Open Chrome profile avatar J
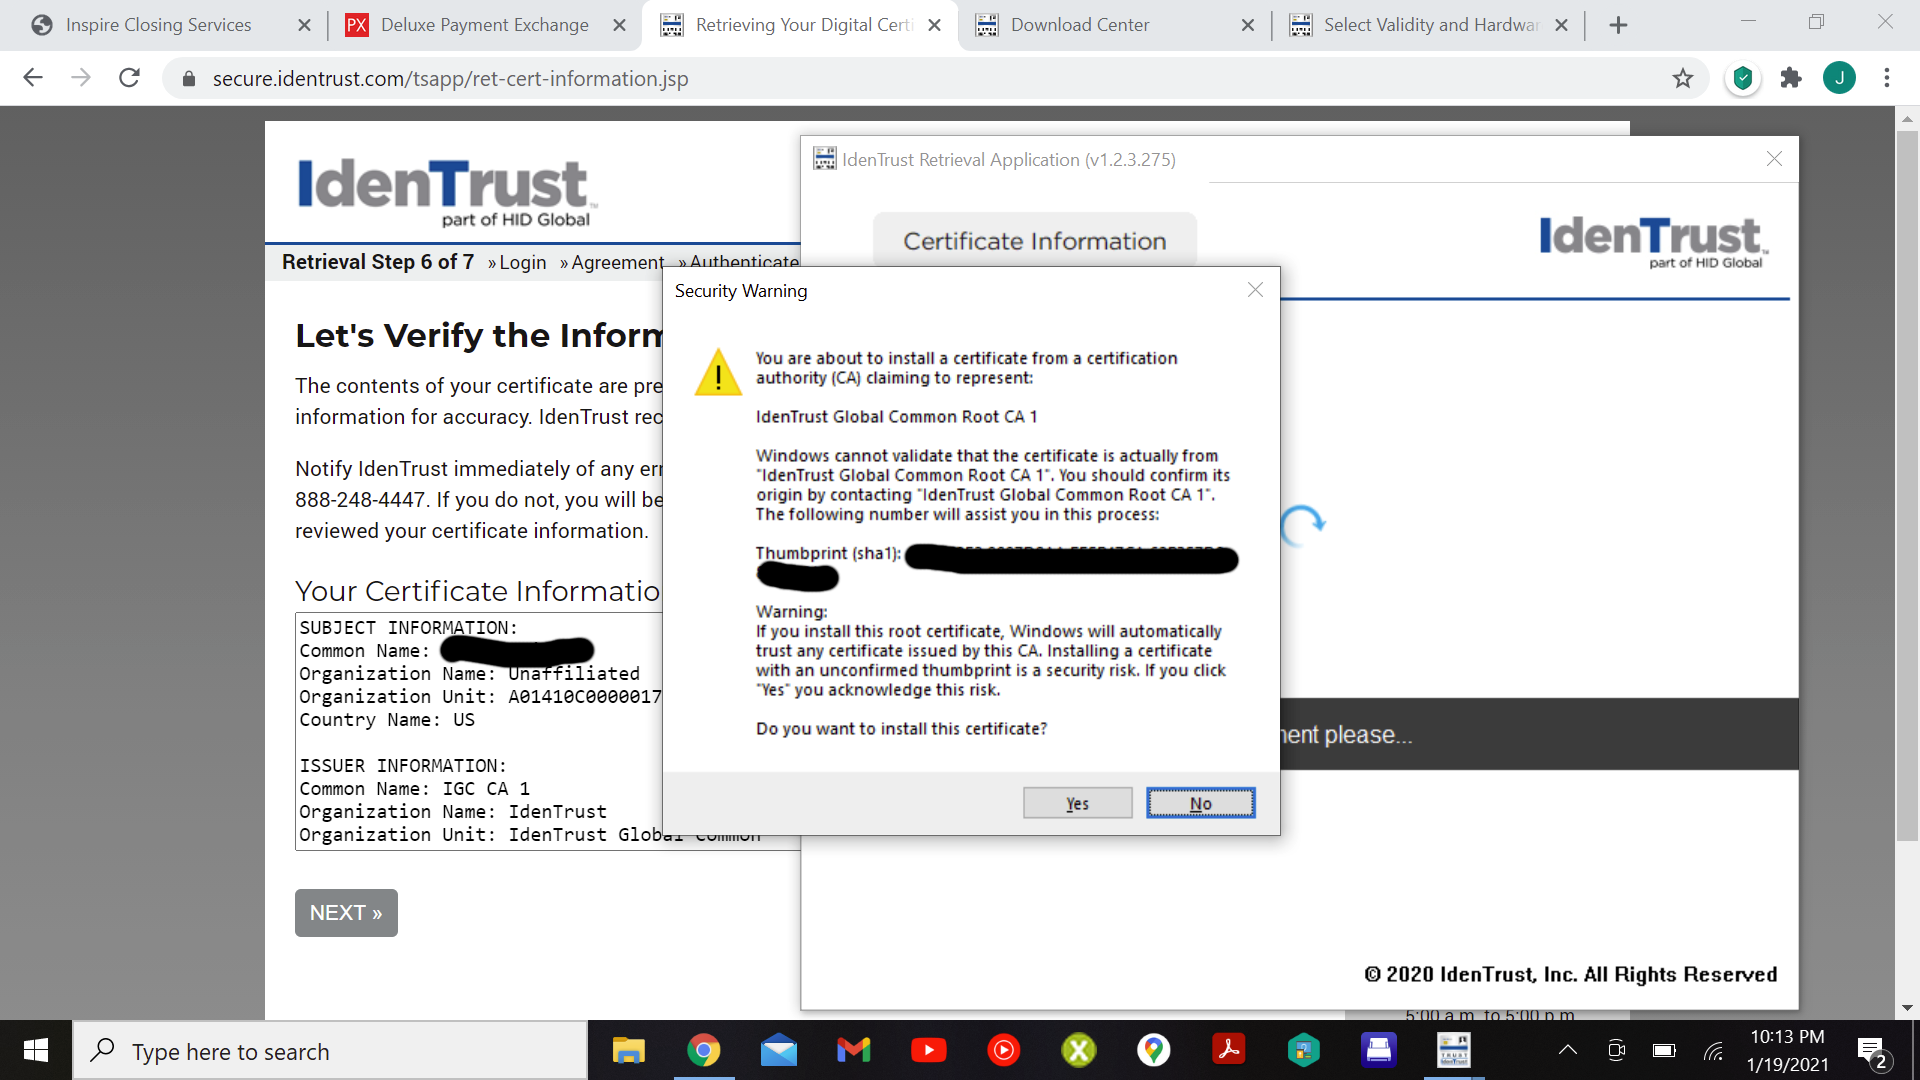1920x1080 pixels. (1839, 78)
